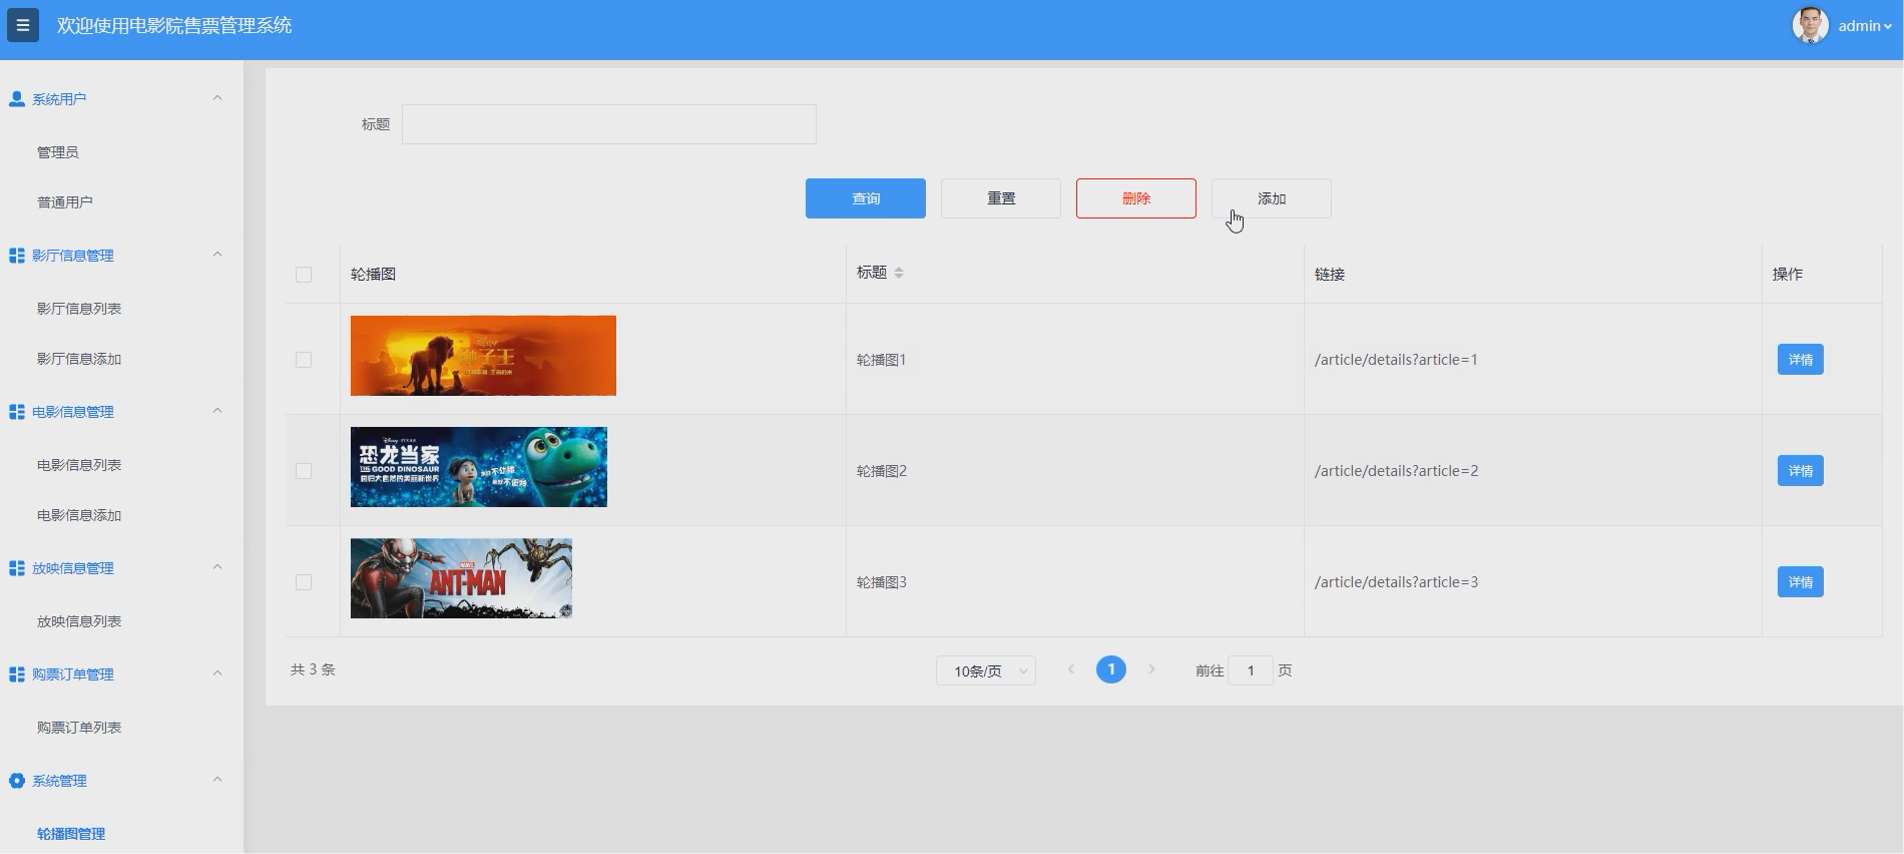Screen dimensions: 1904x854
Task: Click the 操作 column header
Action: [x=1788, y=274]
